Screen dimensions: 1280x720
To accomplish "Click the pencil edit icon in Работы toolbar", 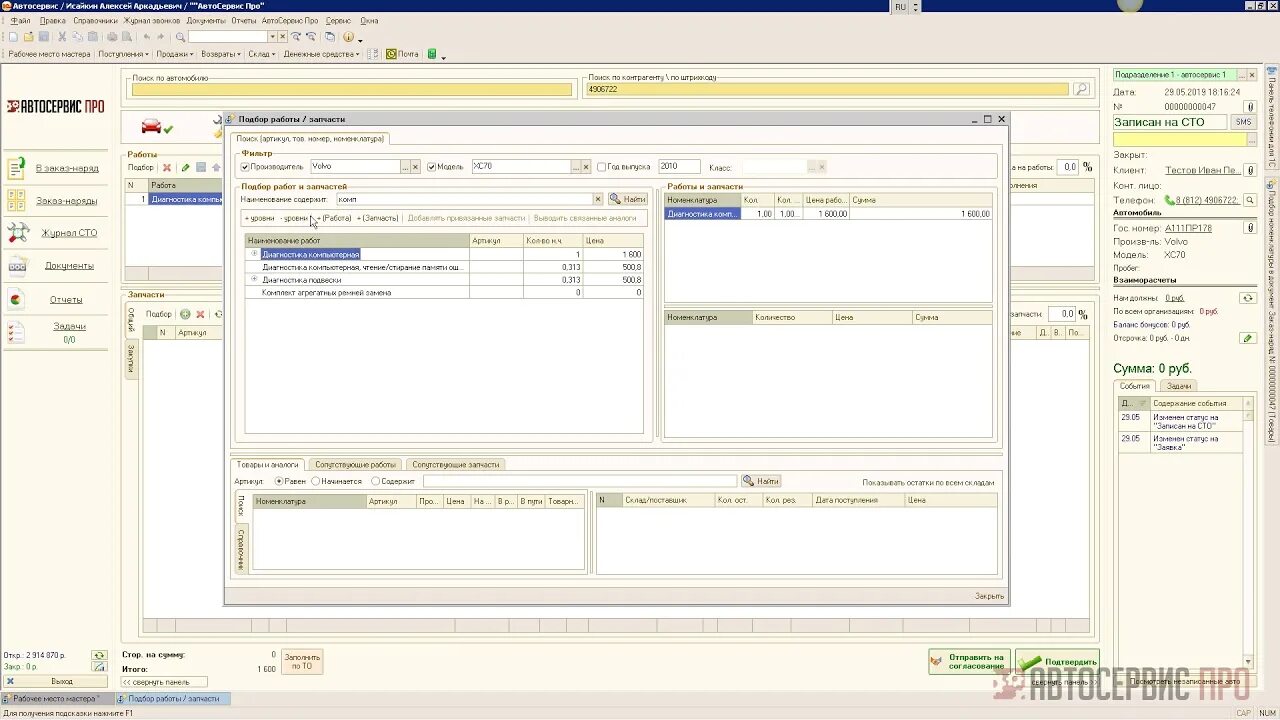I will (x=185, y=167).
